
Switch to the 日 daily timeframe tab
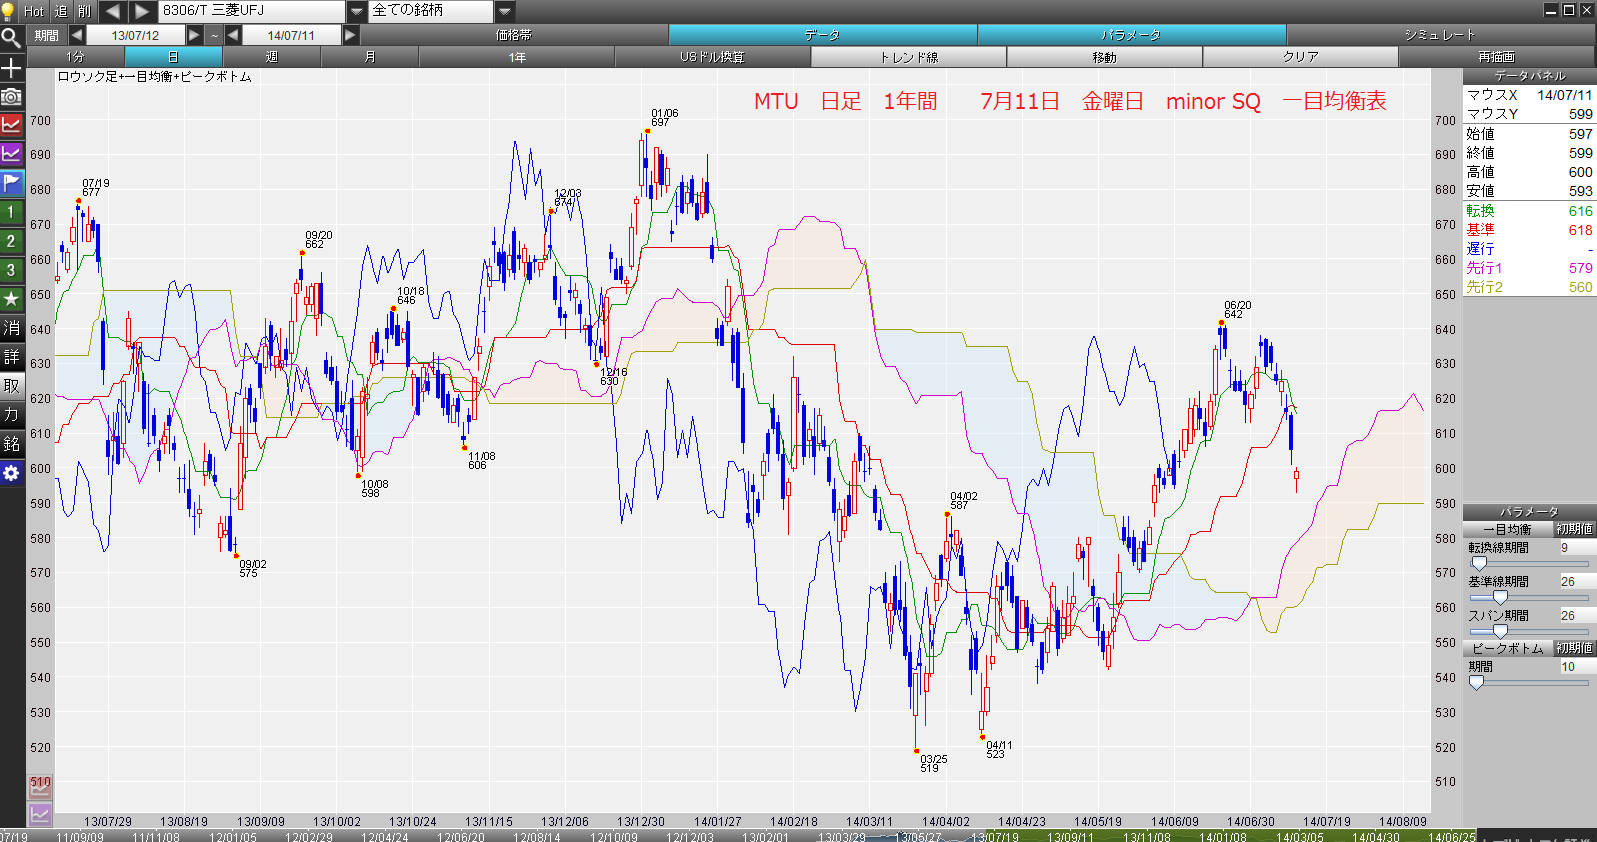(173, 57)
